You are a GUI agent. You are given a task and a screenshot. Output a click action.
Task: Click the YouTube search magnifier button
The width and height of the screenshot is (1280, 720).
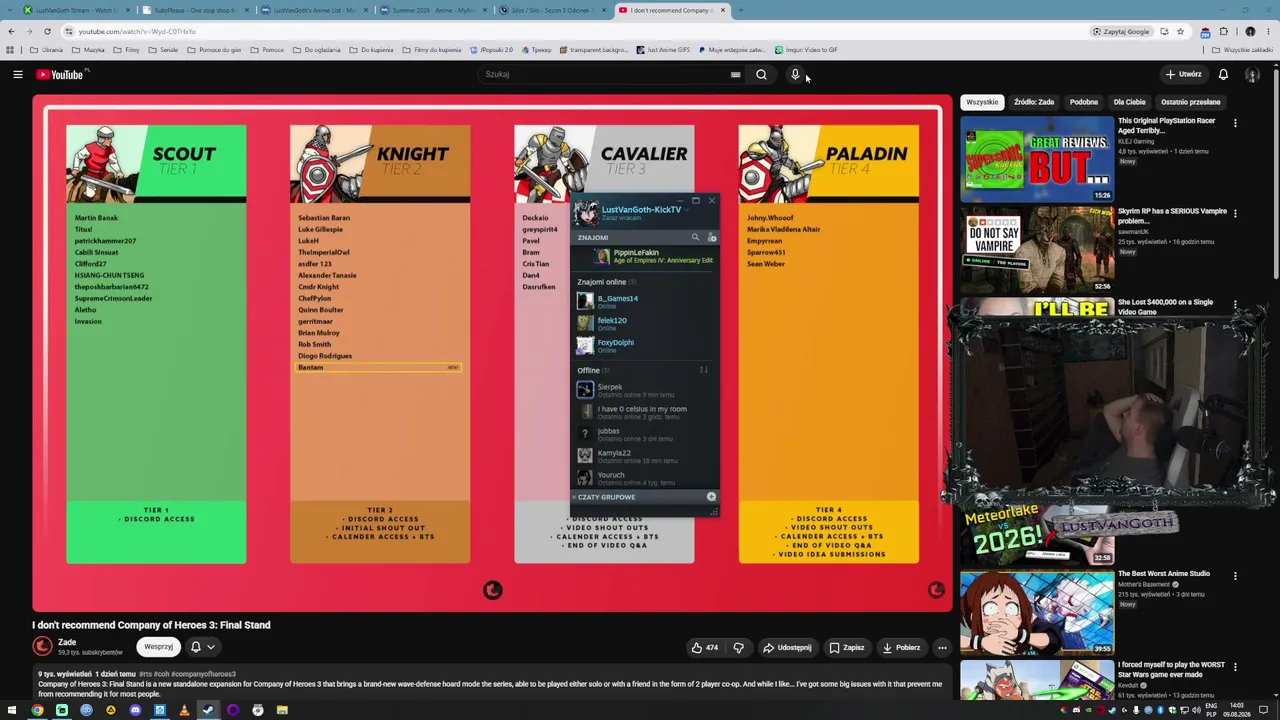(761, 74)
